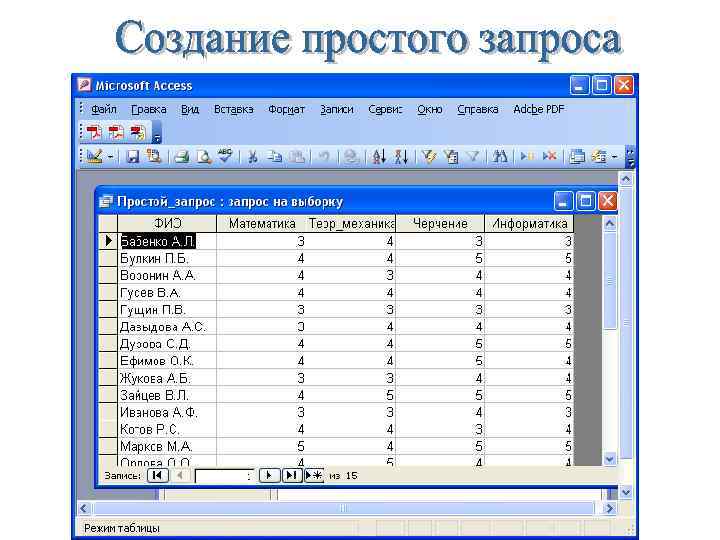Viewport: 720px width, 540px height.
Task: Click the Paste icon
Action: tap(297, 157)
